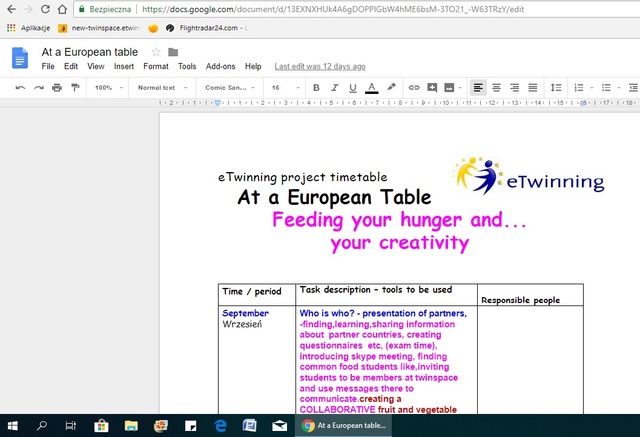Open the Comic Sans font dropdown

click(x=230, y=88)
